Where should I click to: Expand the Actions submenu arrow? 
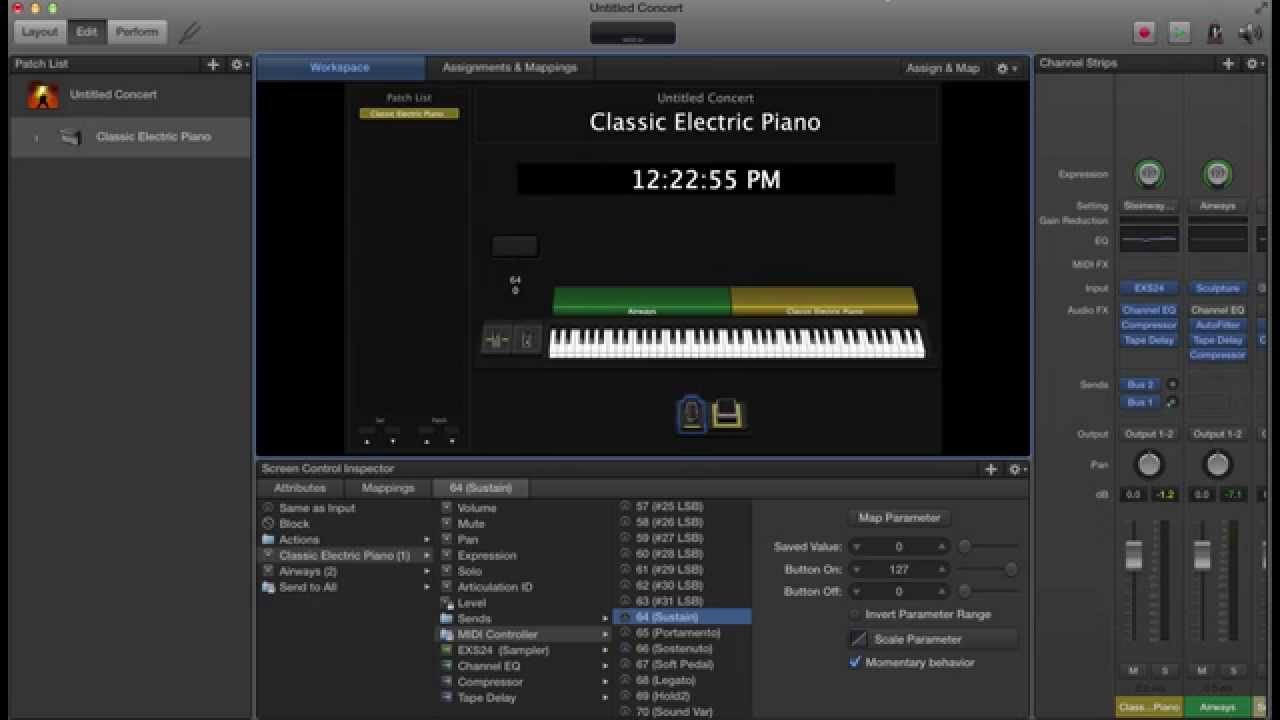[427, 540]
